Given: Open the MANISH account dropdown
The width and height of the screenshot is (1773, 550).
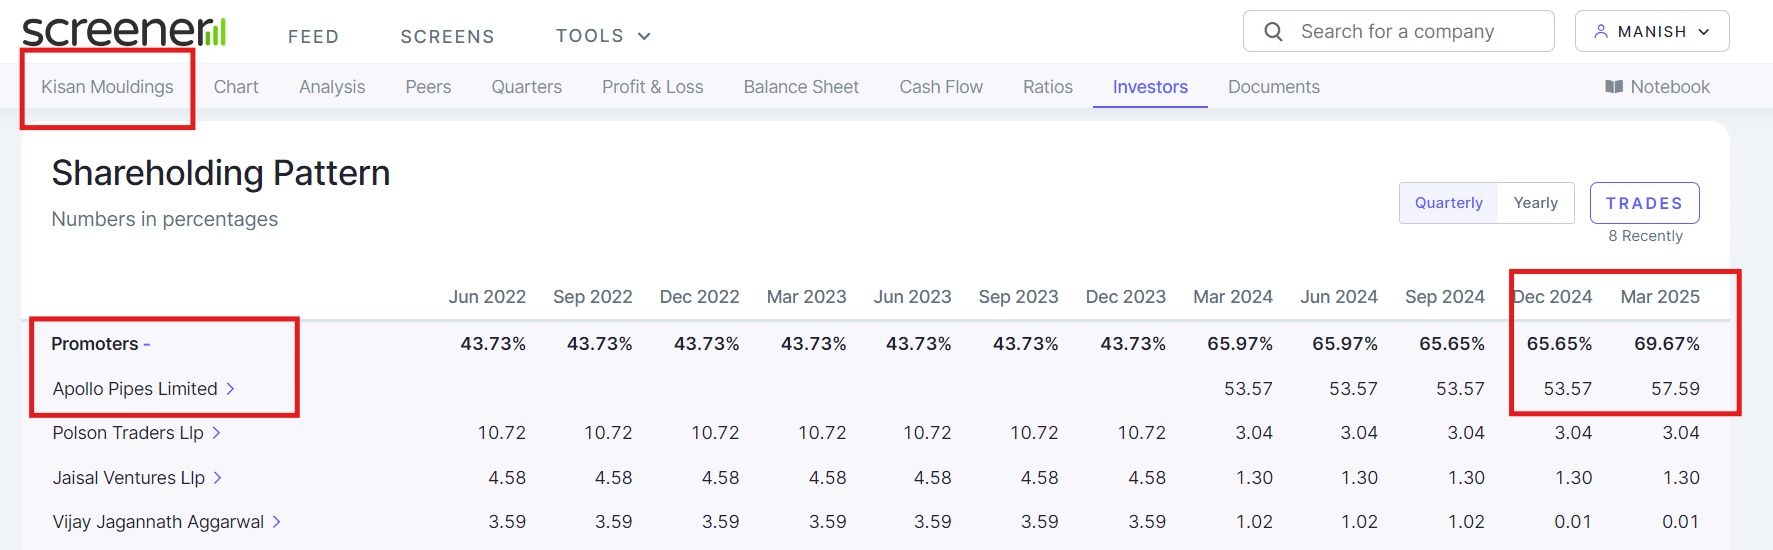Looking at the screenshot, I should (x=1652, y=32).
